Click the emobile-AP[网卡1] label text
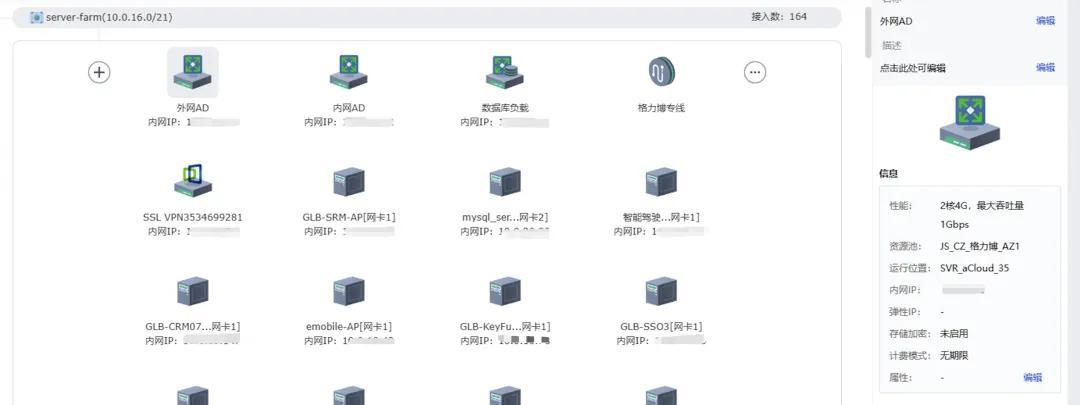The height and width of the screenshot is (405, 1080). point(349,326)
